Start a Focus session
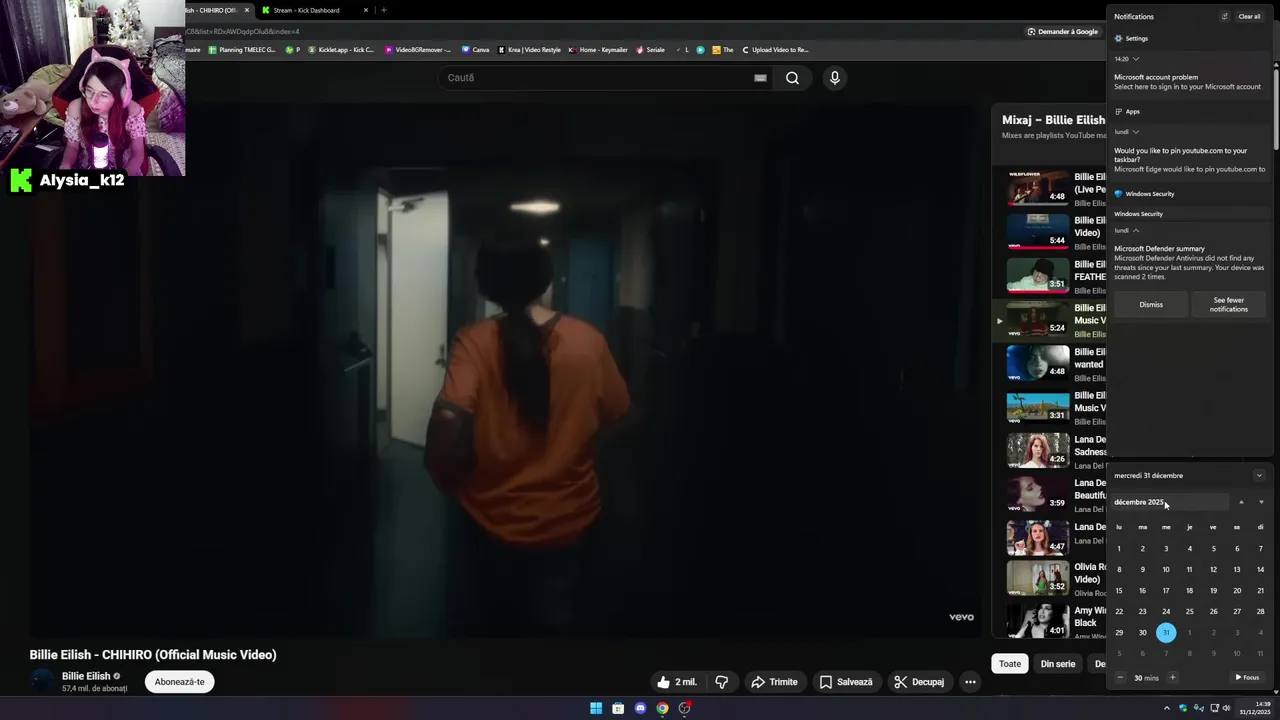The height and width of the screenshot is (720, 1280). 1247,677
